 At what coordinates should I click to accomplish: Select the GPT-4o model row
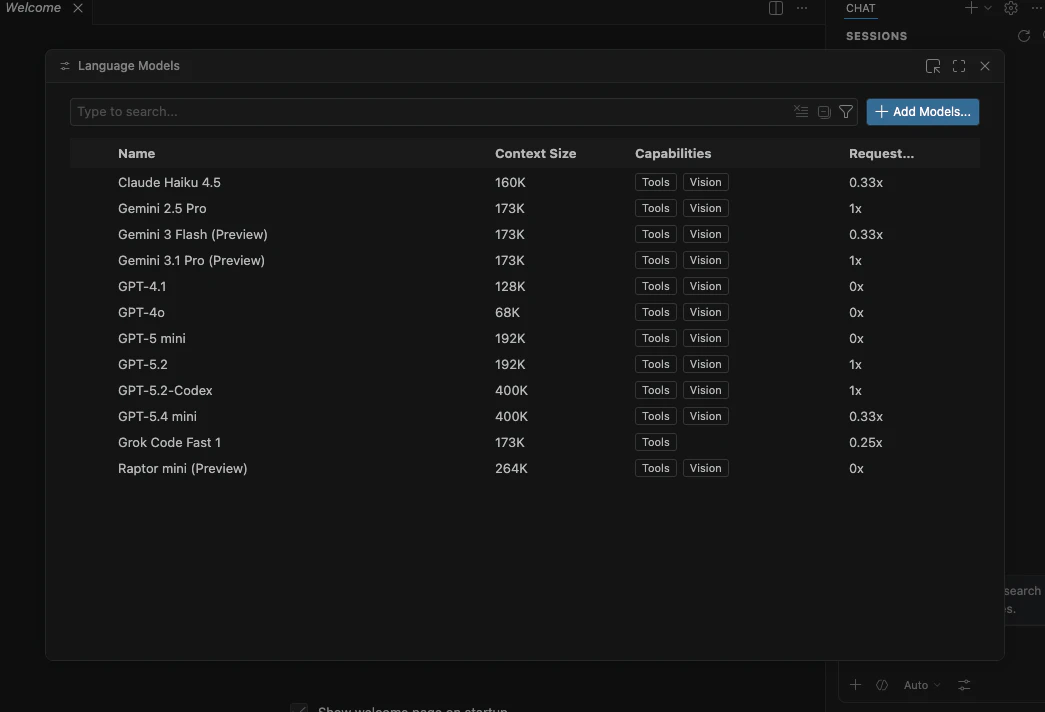coord(524,312)
